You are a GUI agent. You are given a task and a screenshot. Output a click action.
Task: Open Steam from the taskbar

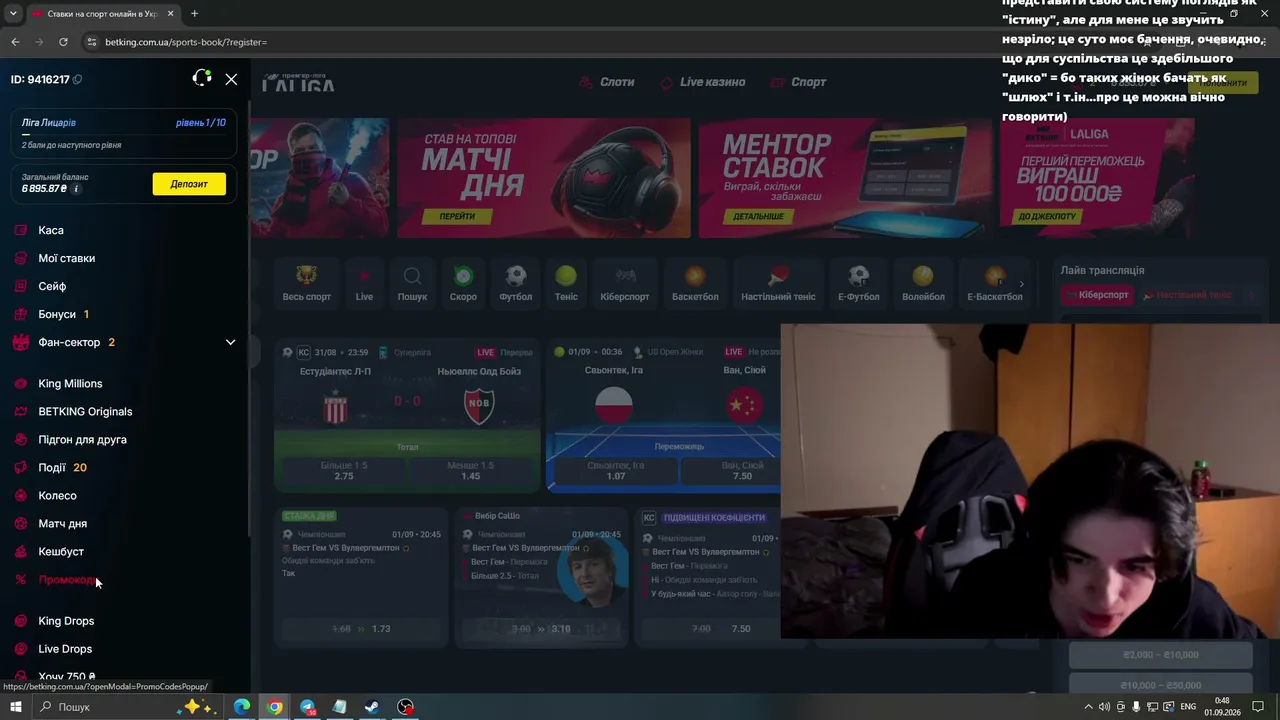pyautogui.click(x=372, y=707)
